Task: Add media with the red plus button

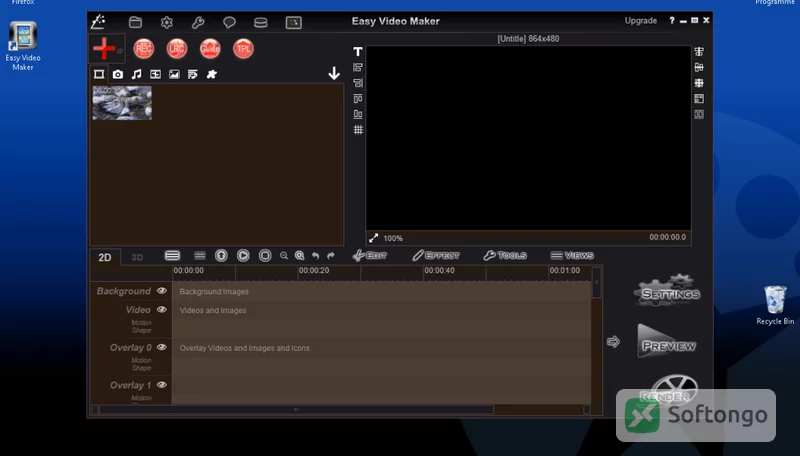Action: point(105,49)
